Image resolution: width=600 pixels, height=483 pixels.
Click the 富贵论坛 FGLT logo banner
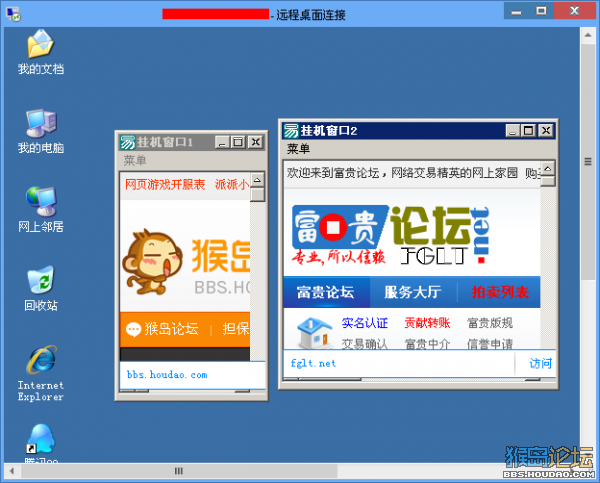[391, 235]
